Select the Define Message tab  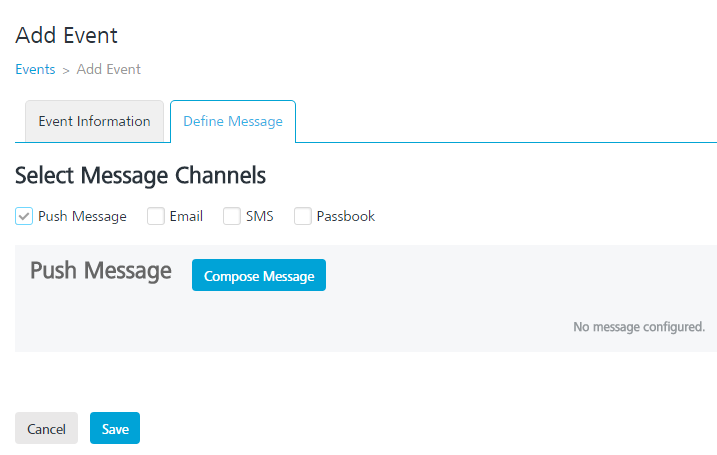pos(233,121)
